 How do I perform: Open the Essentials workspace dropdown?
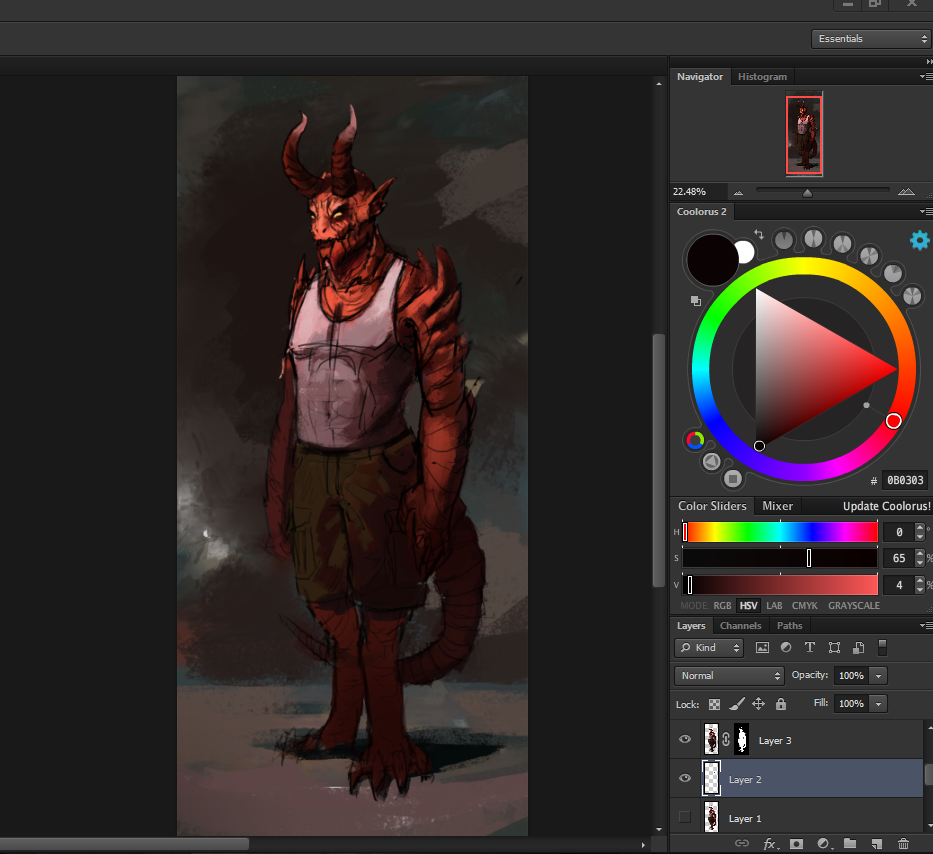[x=870, y=39]
